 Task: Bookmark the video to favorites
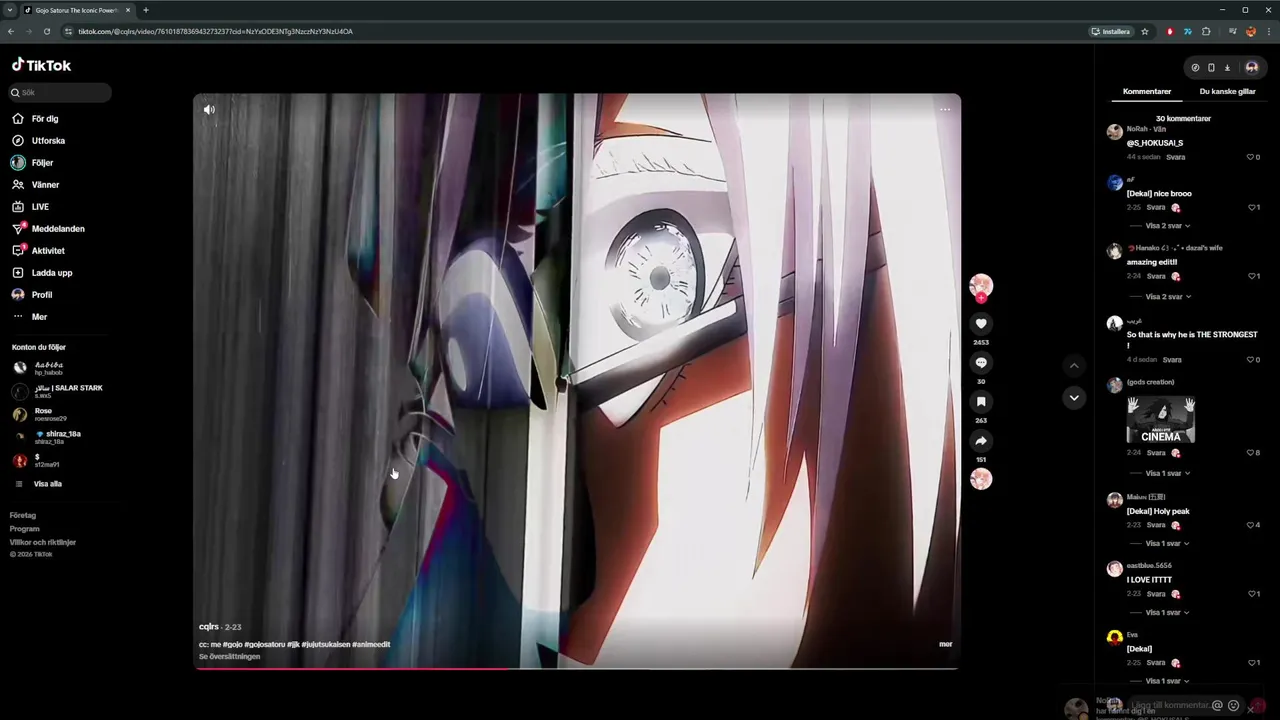pyautogui.click(x=981, y=402)
